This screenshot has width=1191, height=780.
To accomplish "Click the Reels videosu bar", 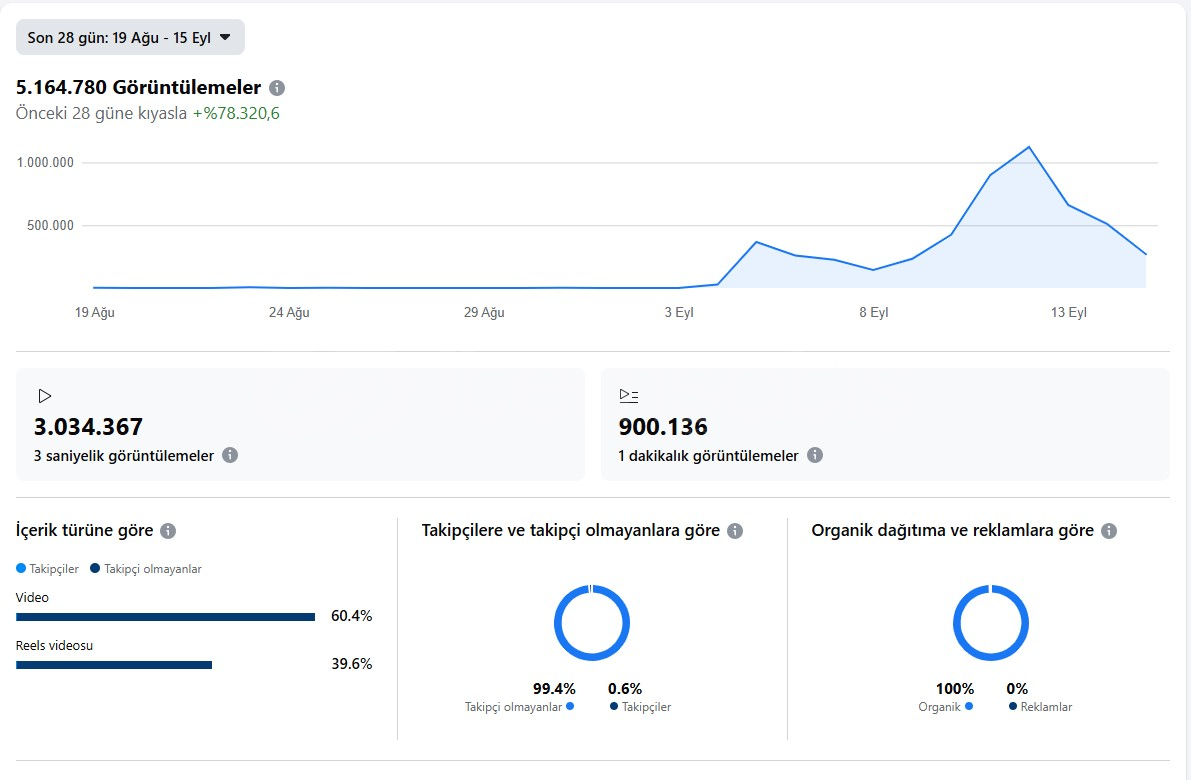I will pyautogui.click(x=114, y=665).
